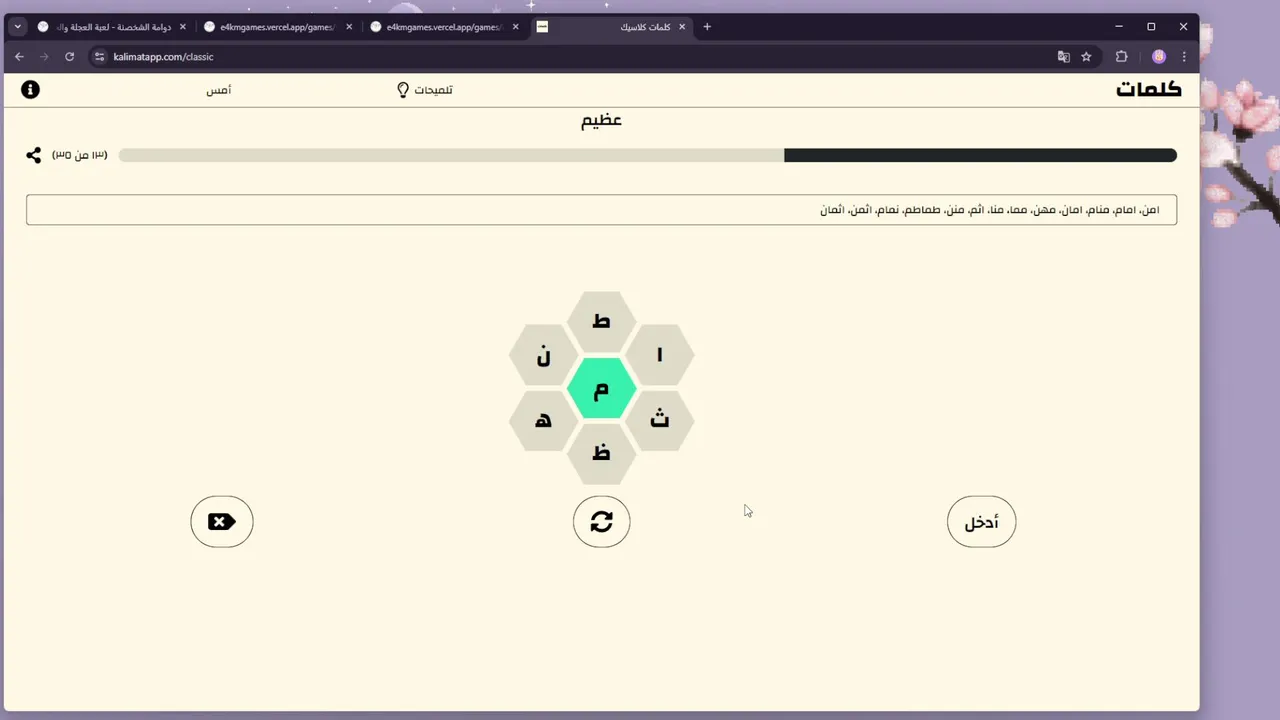Open the تلميحات hints link
The width and height of the screenshot is (1280, 720).
pos(434,90)
